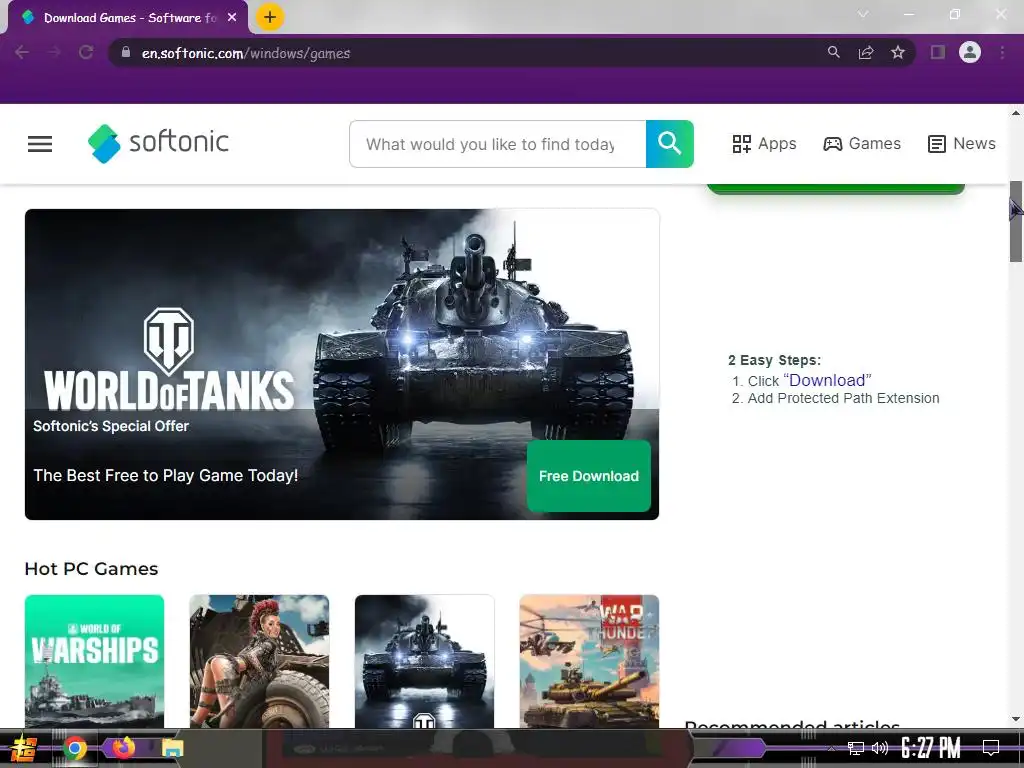Image resolution: width=1024 pixels, height=768 pixels.
Task: Open Chrome zoom/search magnifier icon in address bar
Action: [x=833, y=52]
